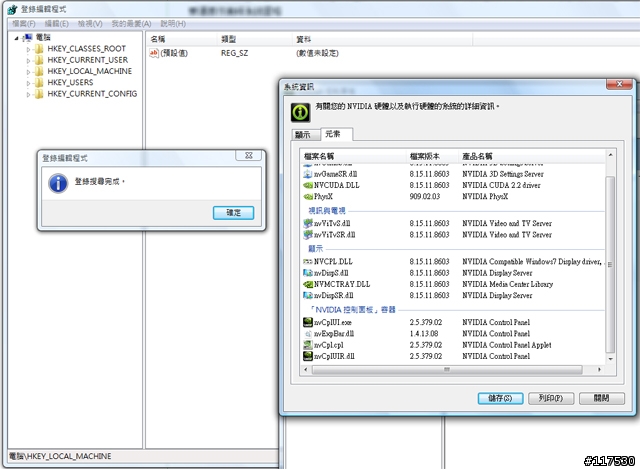
Task: Click the REG_SZ type cell
Action: pos(235,53)
